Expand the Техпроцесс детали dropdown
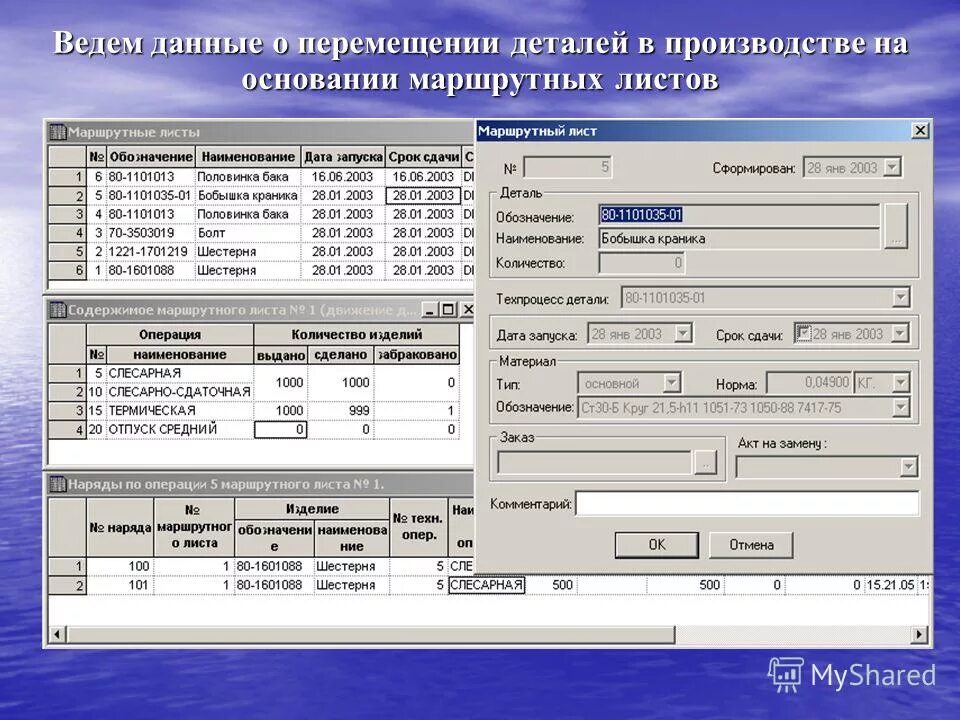960x720 pixels. point(900,296)
